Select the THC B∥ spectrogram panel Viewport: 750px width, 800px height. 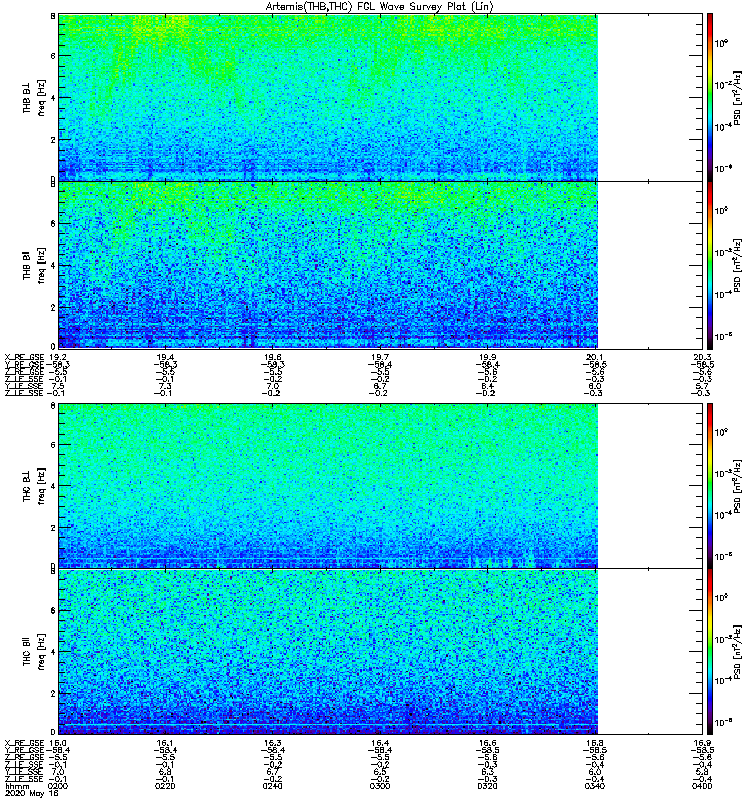[x=381, y=652]
